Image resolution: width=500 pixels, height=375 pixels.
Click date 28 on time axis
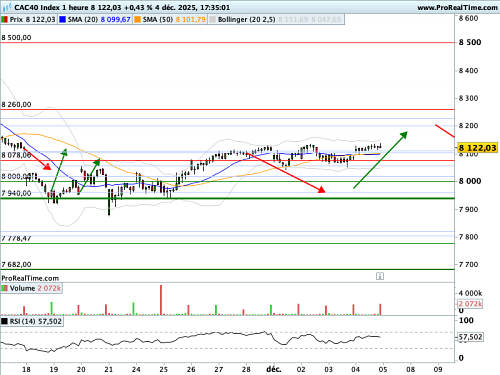click(246, 369)
